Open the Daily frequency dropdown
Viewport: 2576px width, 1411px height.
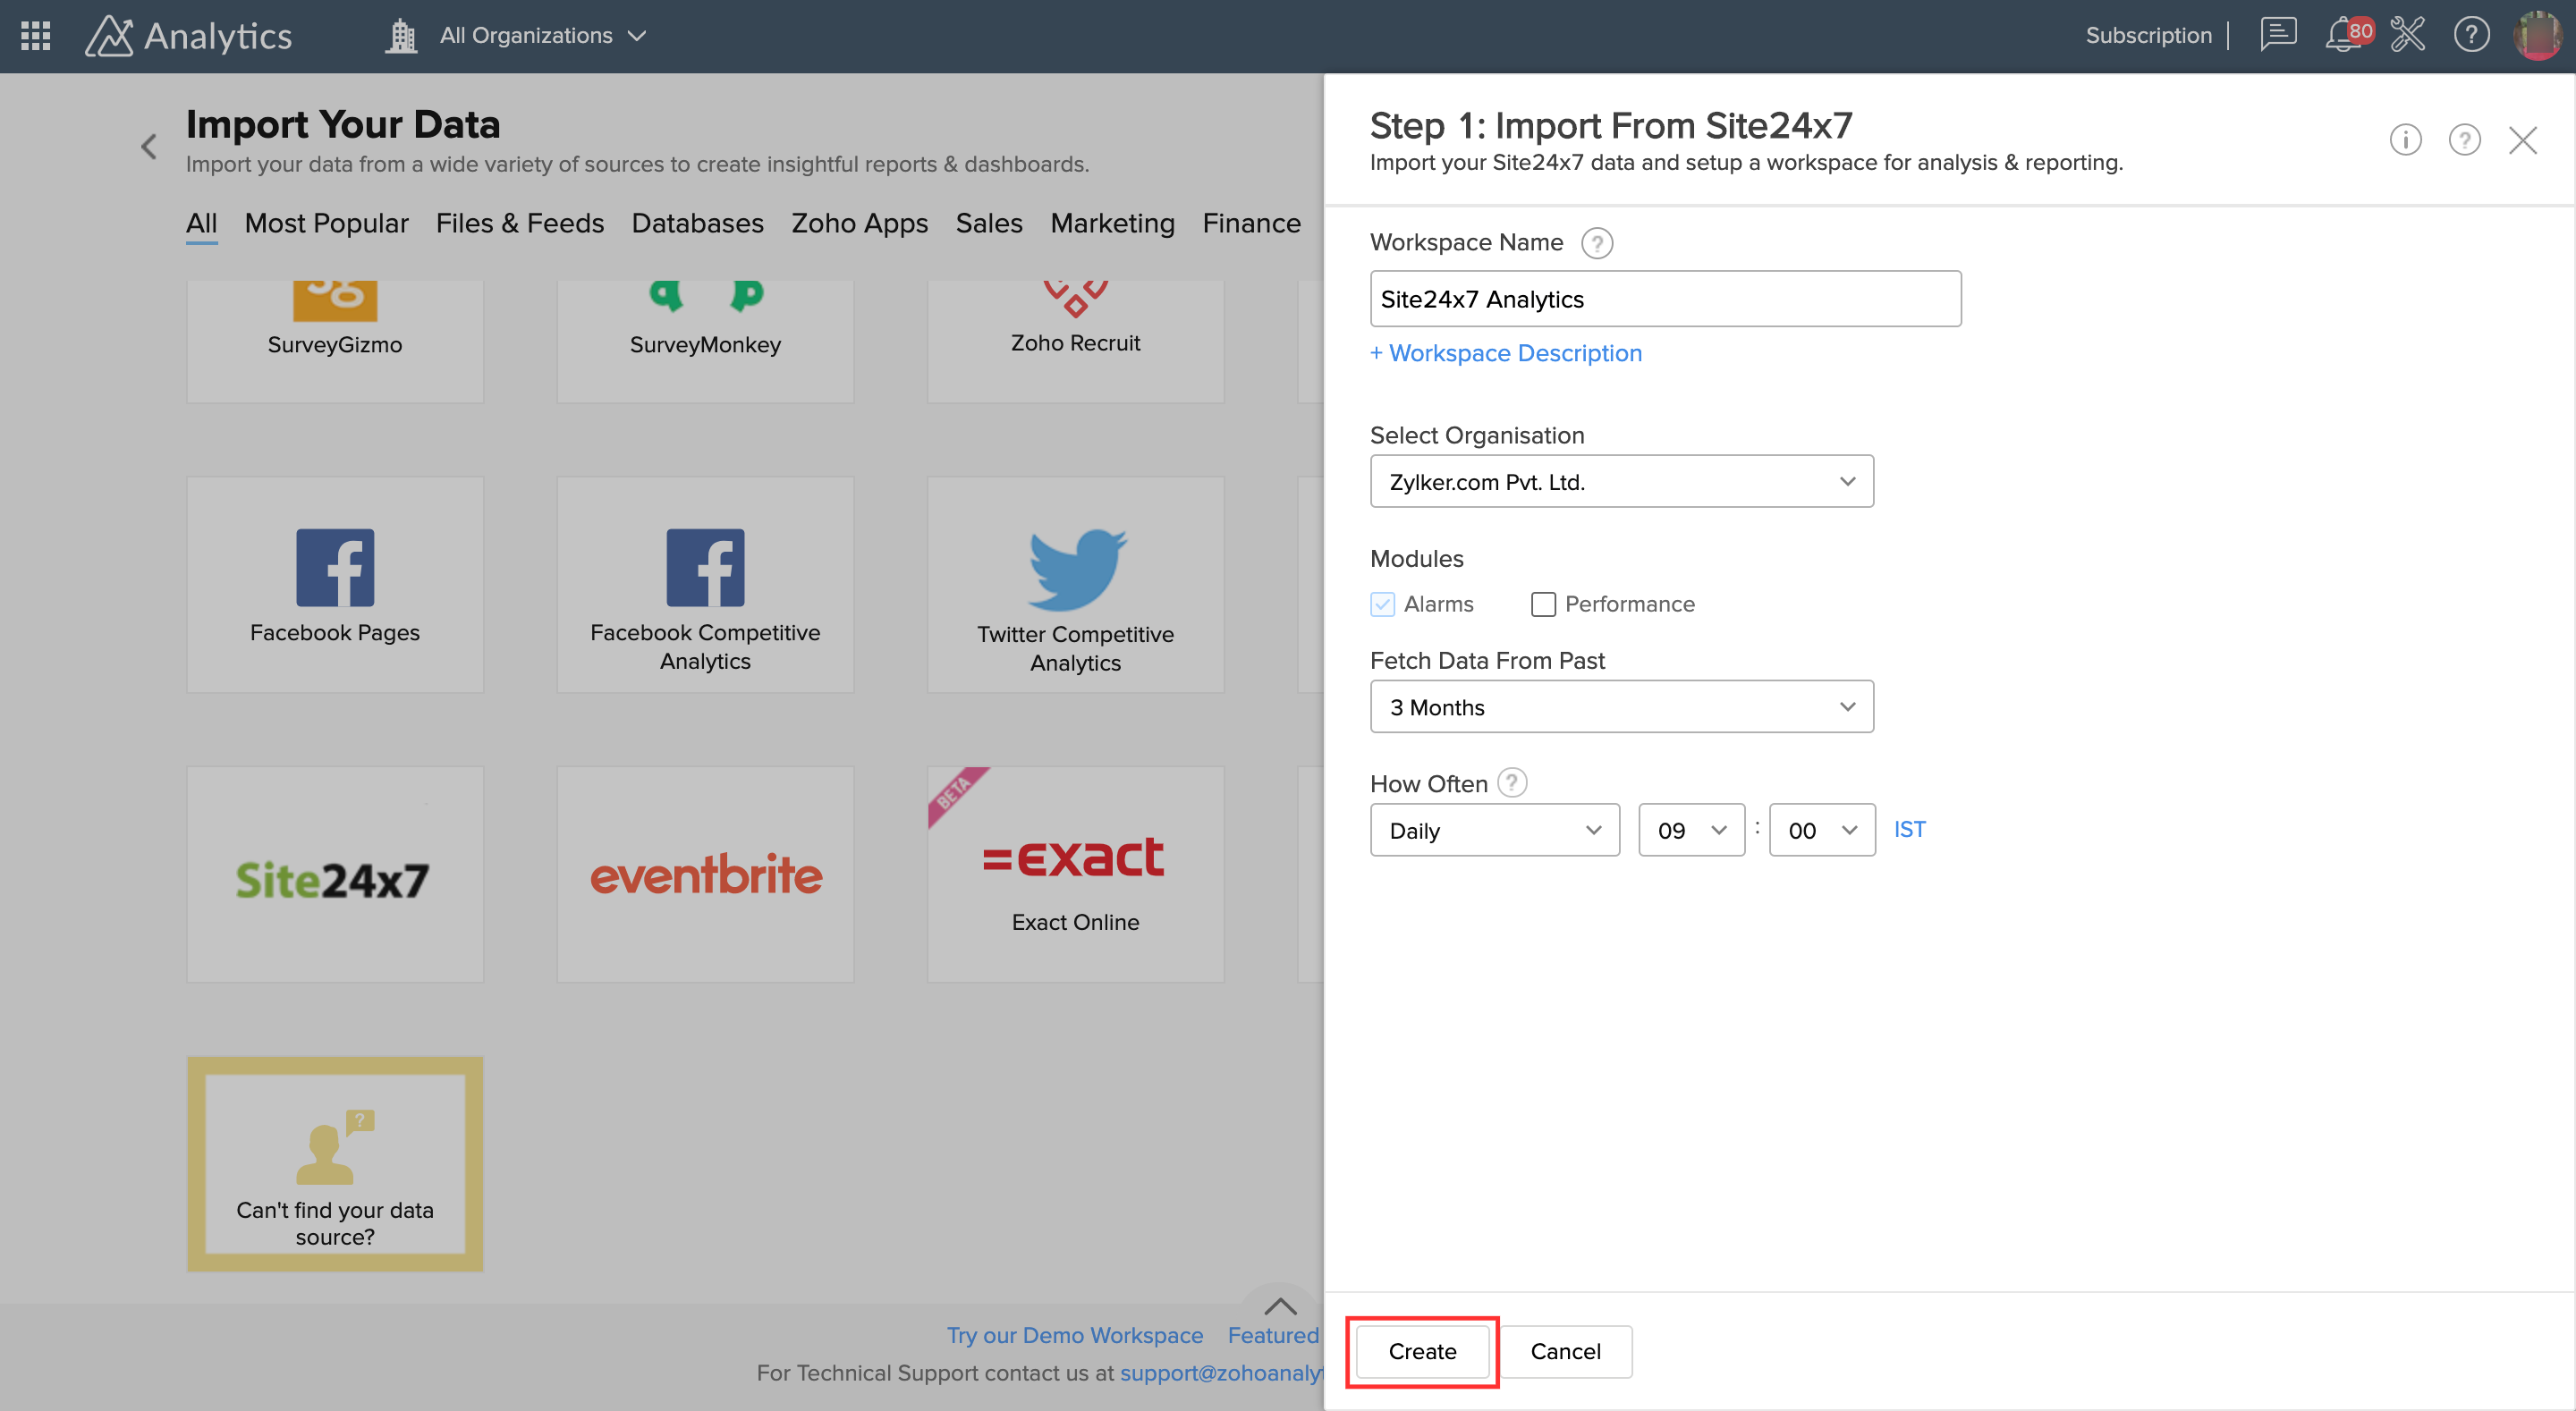pyautogui.click(x=1494, y=830)
